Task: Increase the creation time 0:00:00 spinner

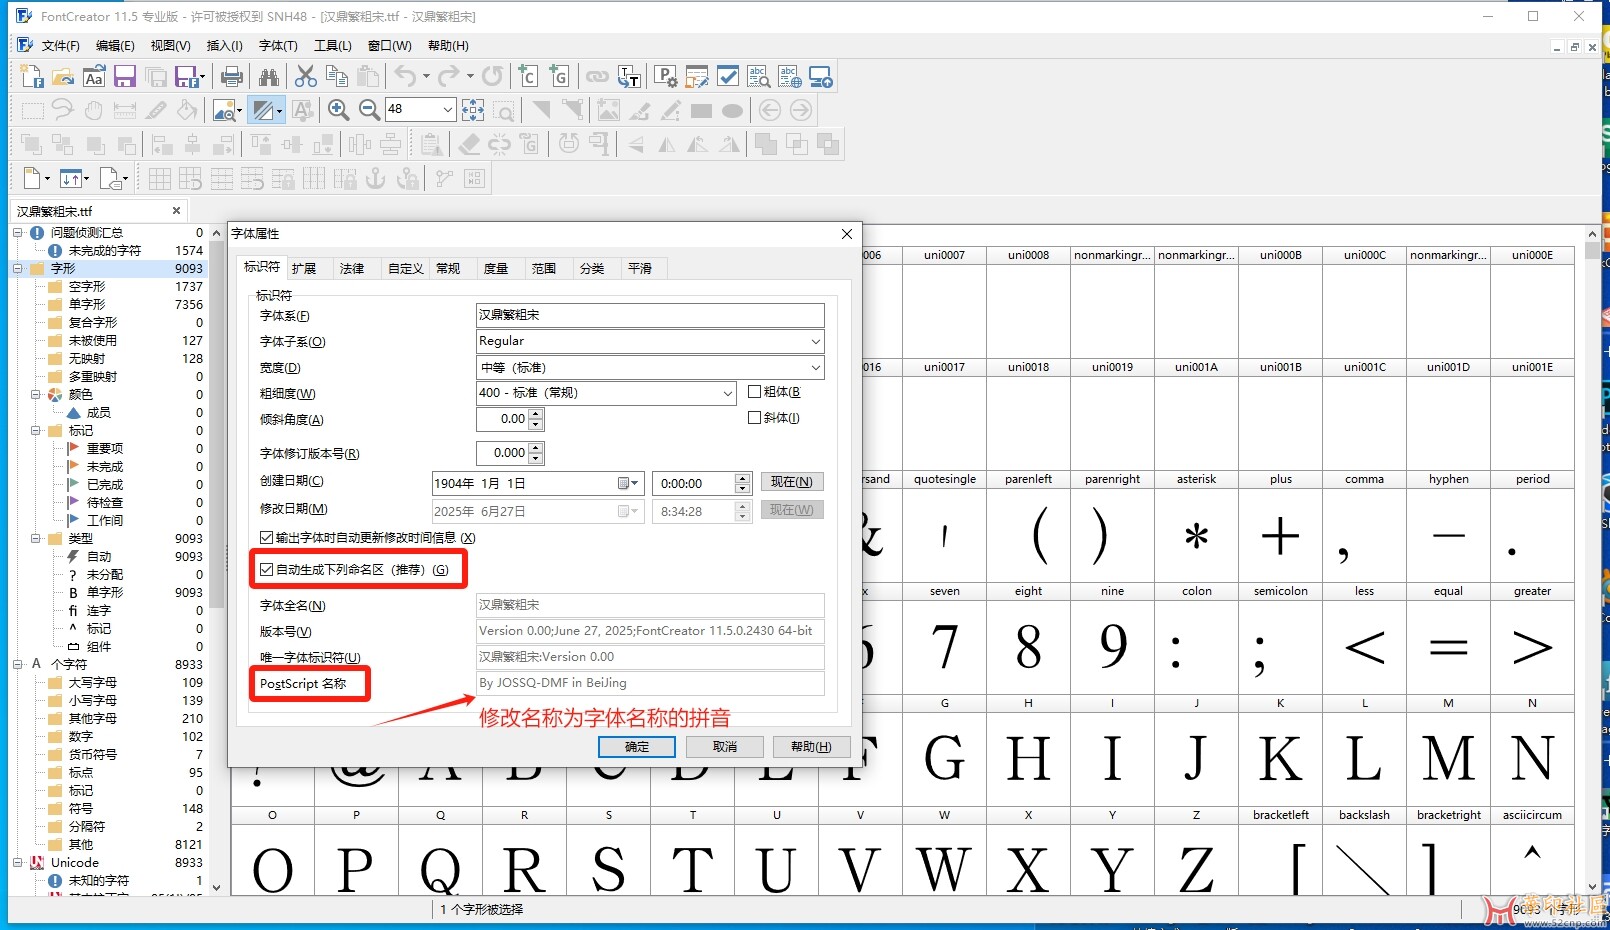Action: (x=742, y=478)
